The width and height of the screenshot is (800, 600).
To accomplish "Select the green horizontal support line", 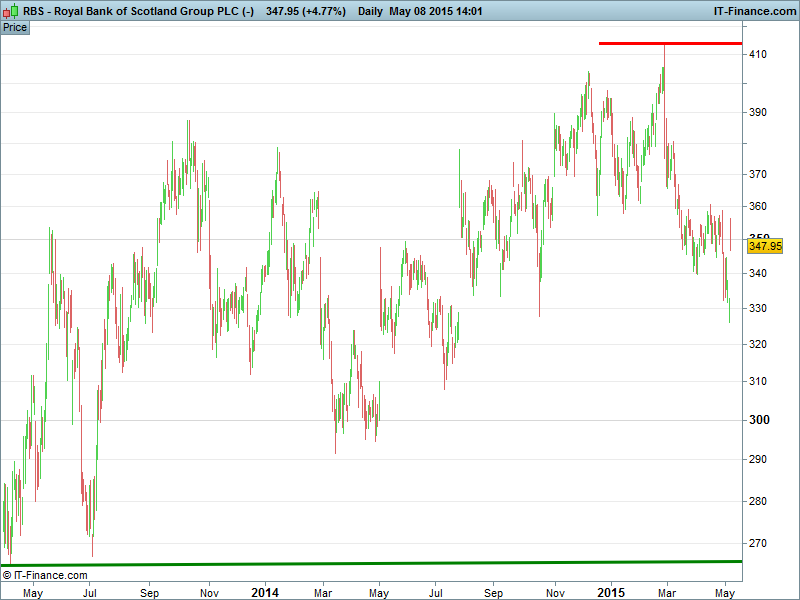I will [x=400, y=563].
